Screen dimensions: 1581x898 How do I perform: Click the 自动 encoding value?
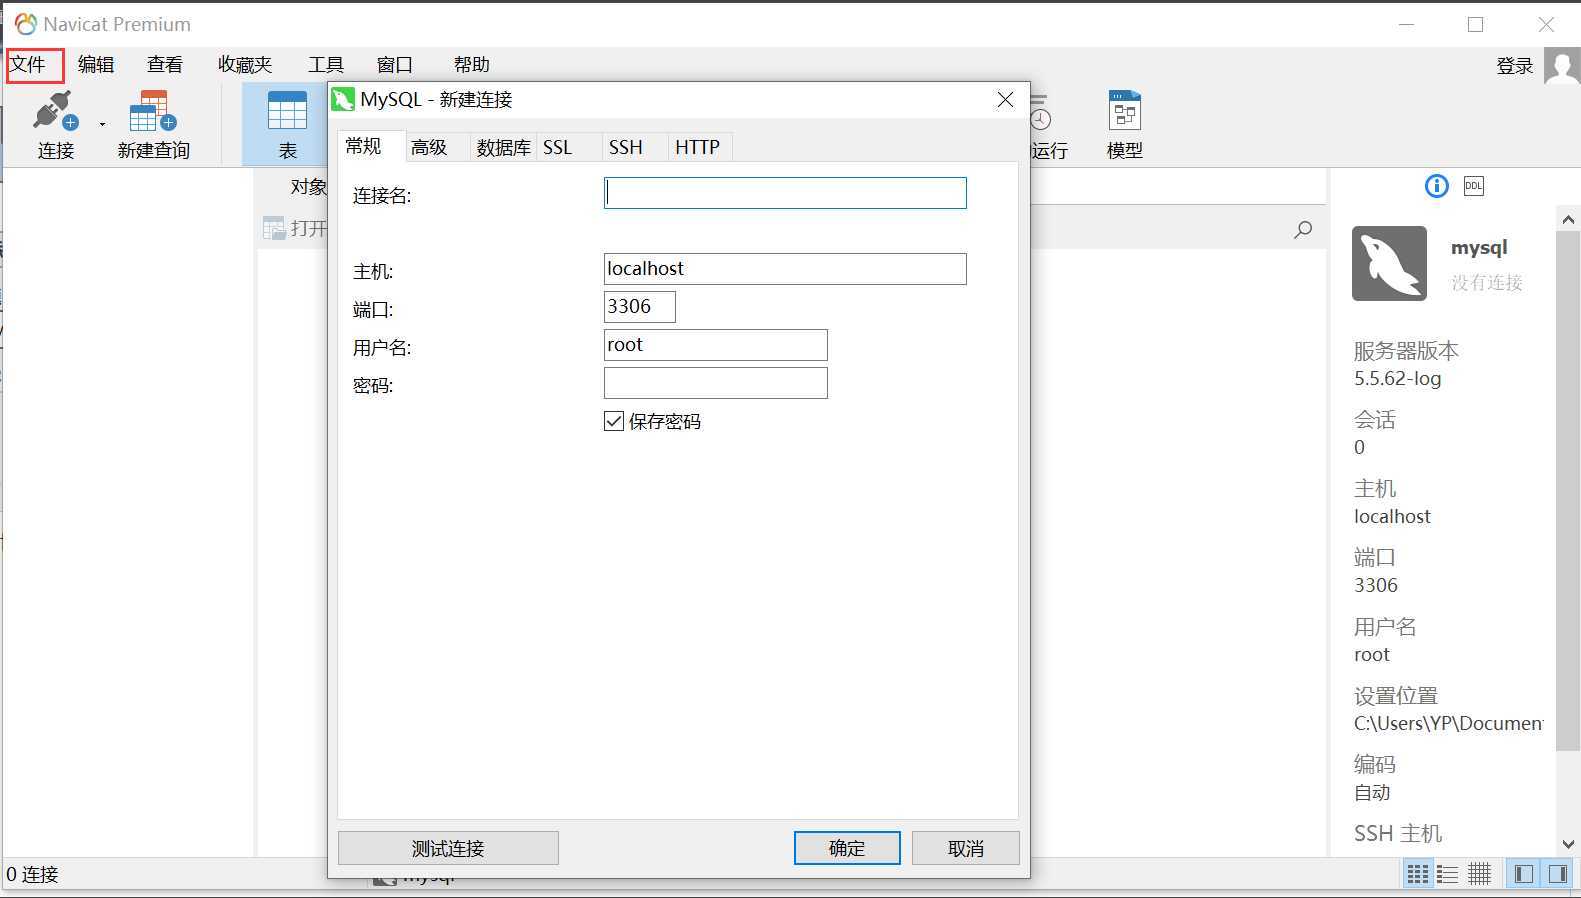(1372, 793)
